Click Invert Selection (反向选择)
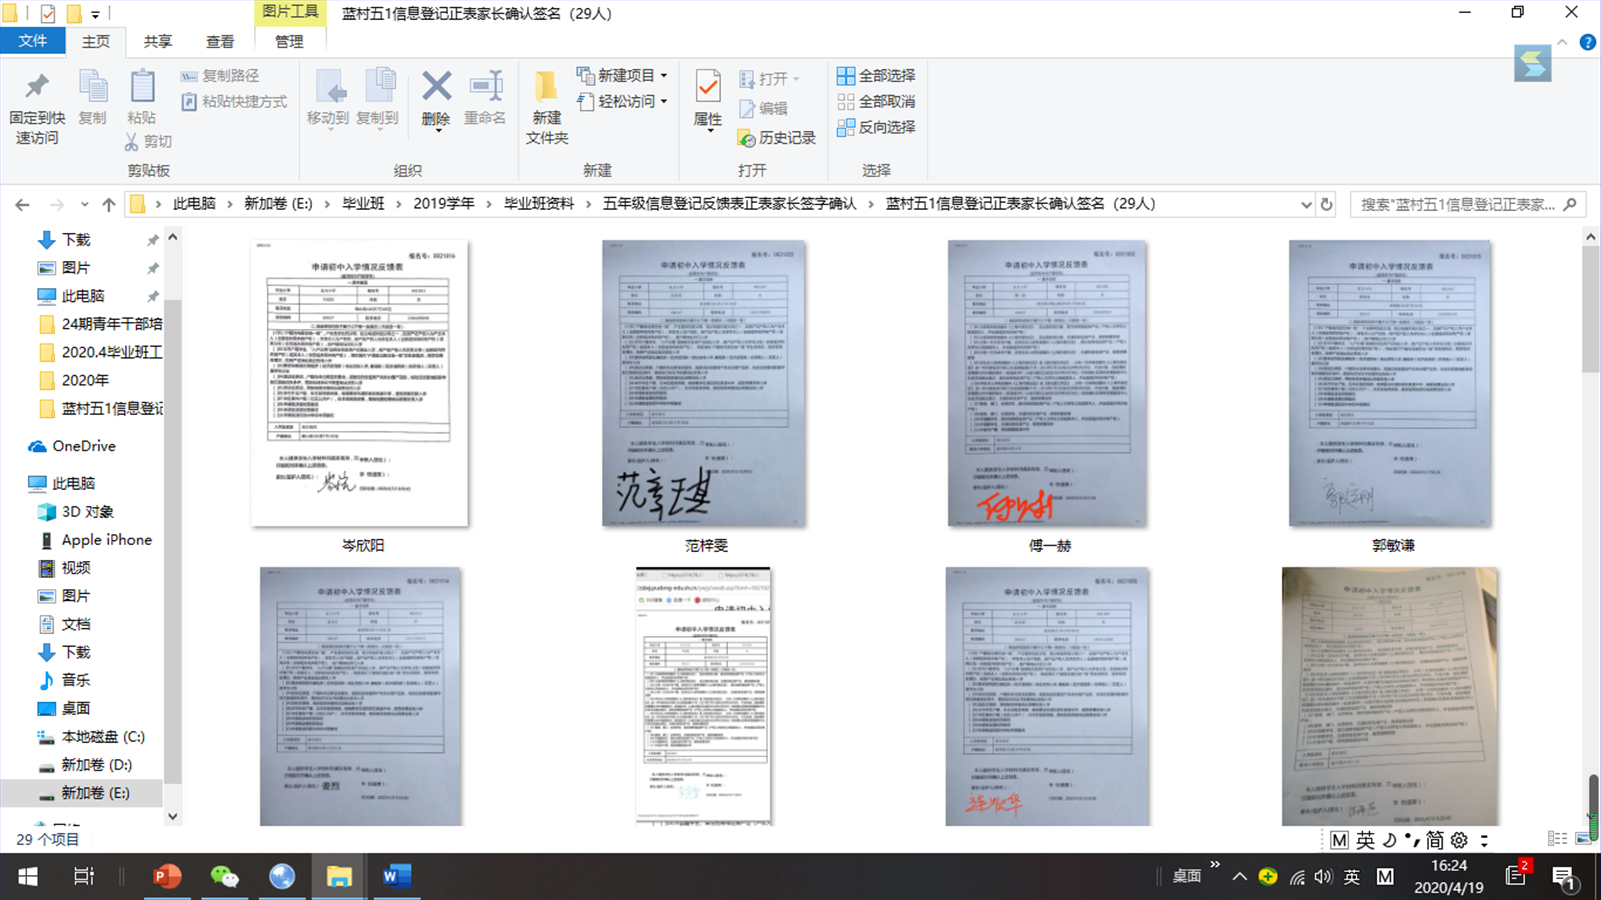The height and width of the screenshot is (900, 1601). (876, 127)
